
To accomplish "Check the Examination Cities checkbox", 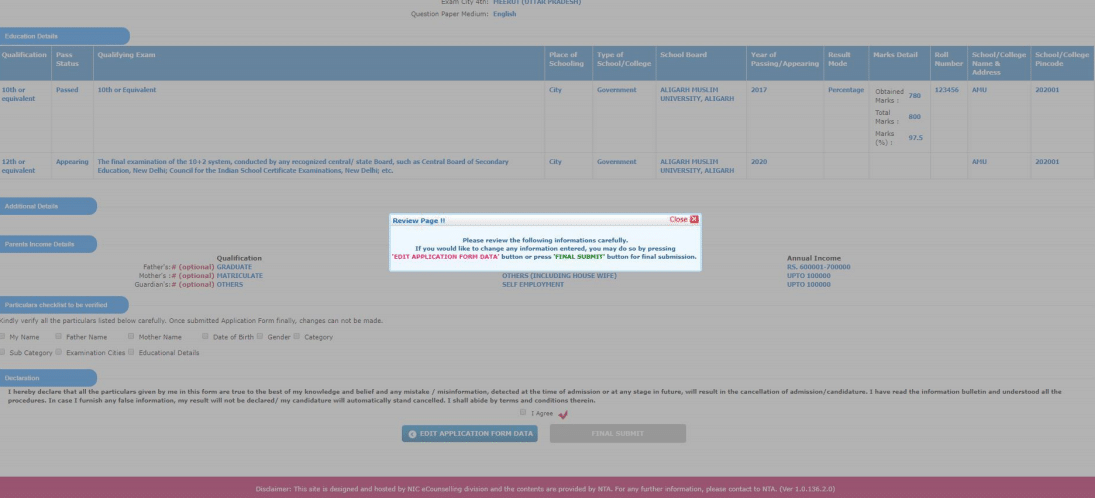I will click(x=59, y=352).
